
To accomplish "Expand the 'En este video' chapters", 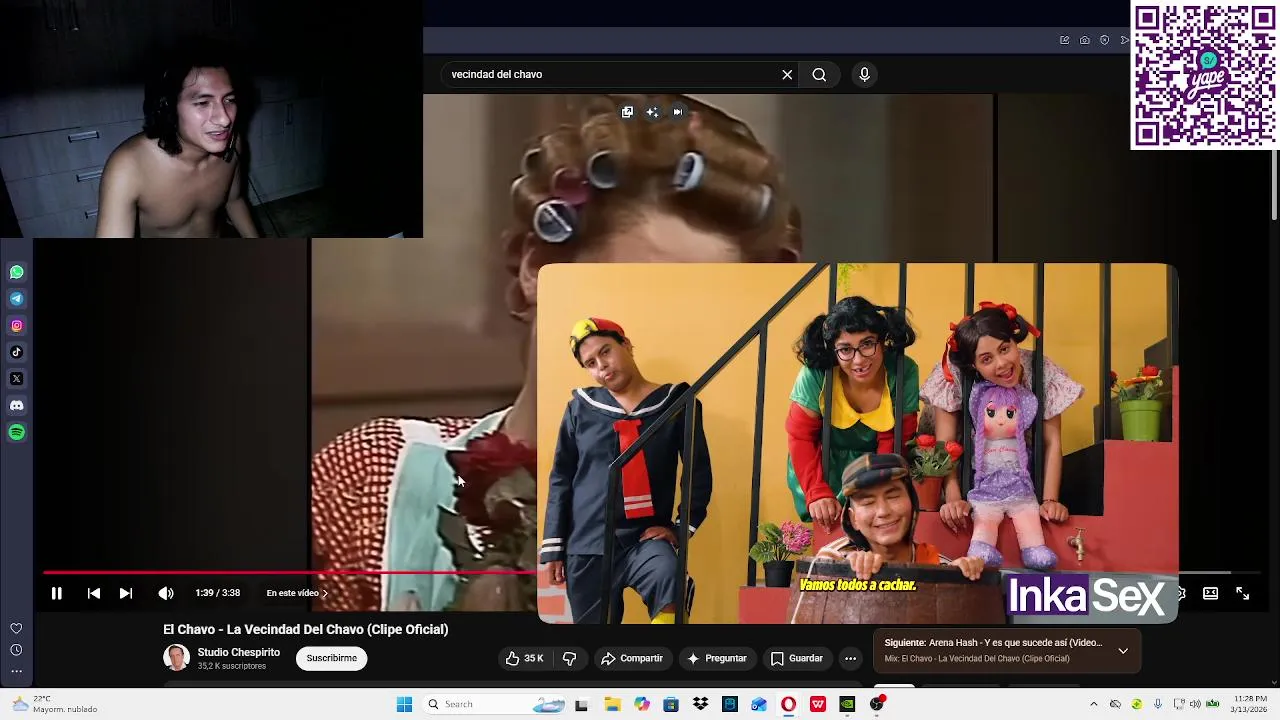I will 297,593.
